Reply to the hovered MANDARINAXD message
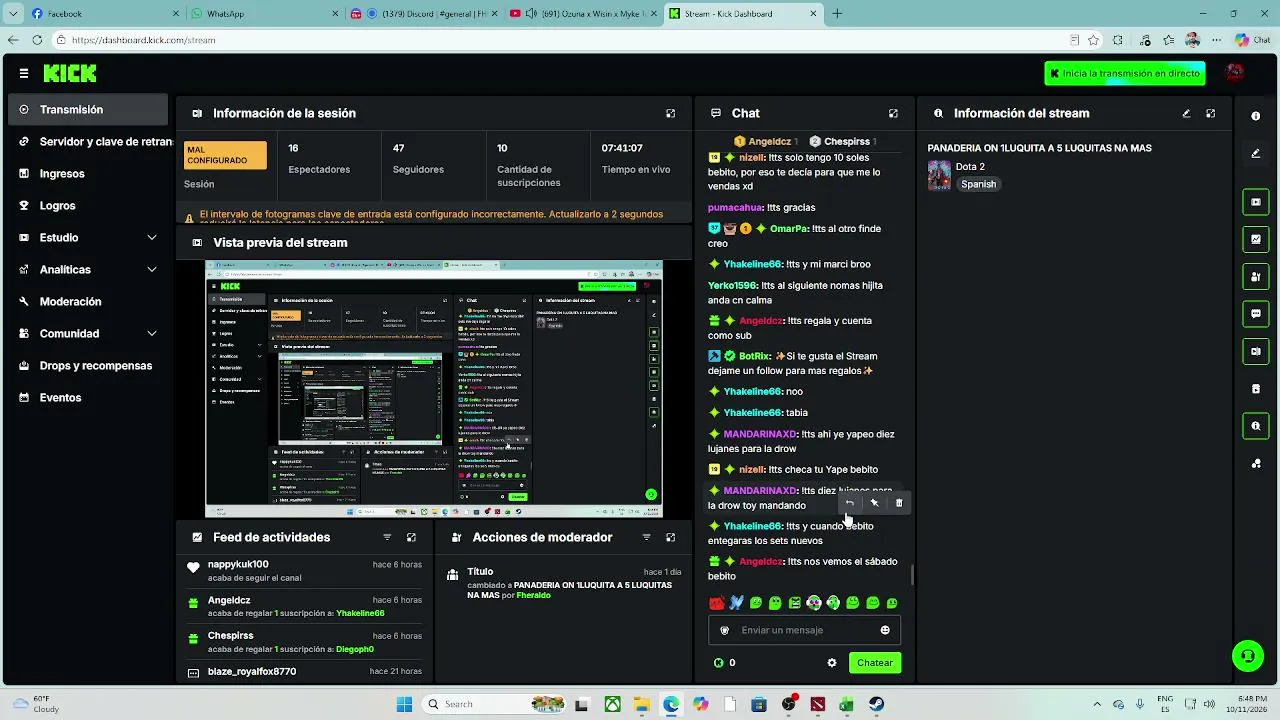The image size is (1280, 720). click(x=850, y=503)
